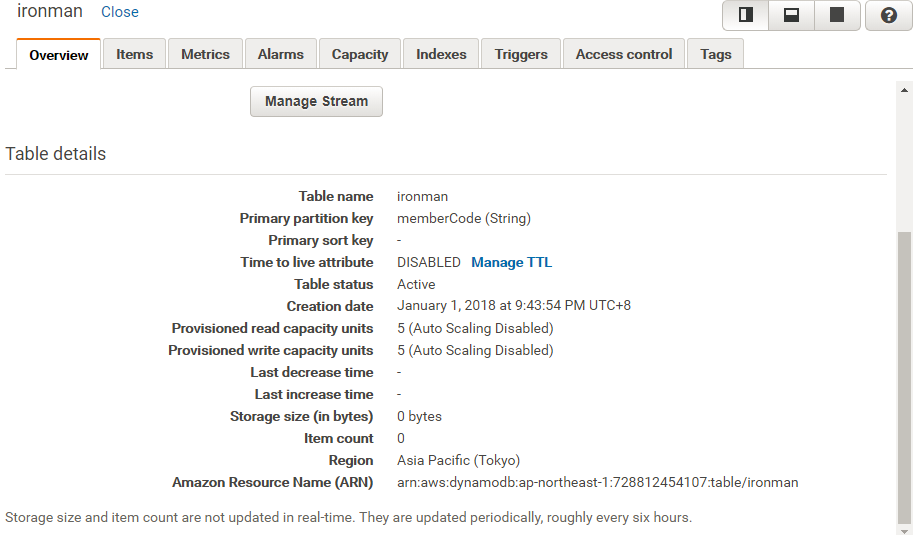Select the full-screen panel layout icon
916x535 pixels.
point(837,15)
